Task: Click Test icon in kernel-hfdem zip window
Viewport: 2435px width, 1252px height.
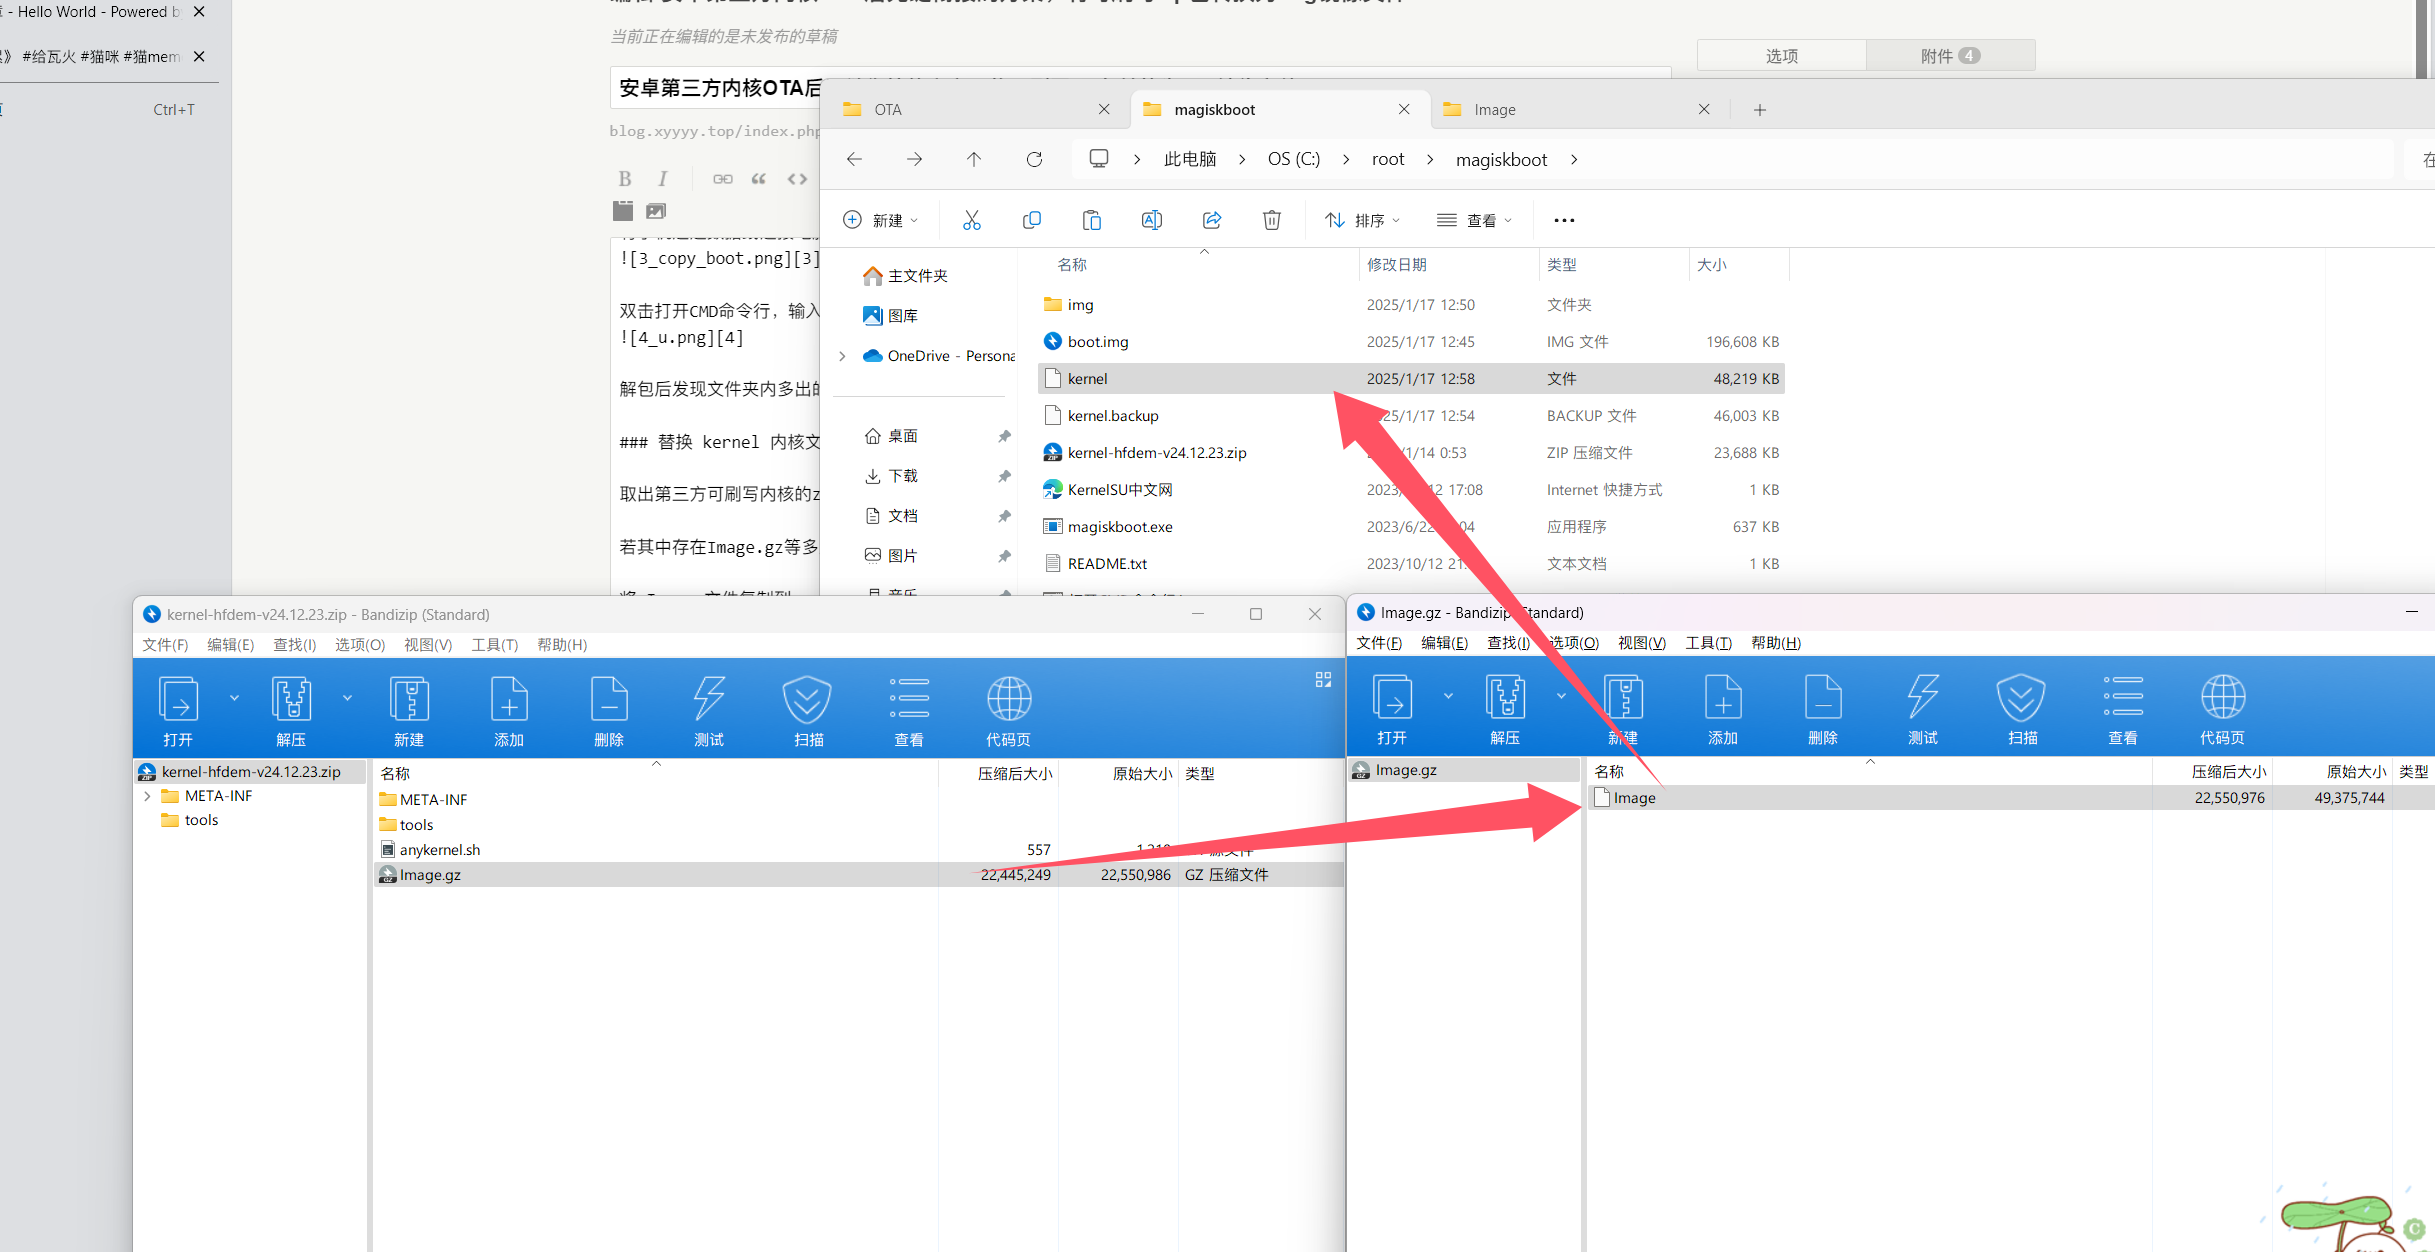Action: point(709,699)
